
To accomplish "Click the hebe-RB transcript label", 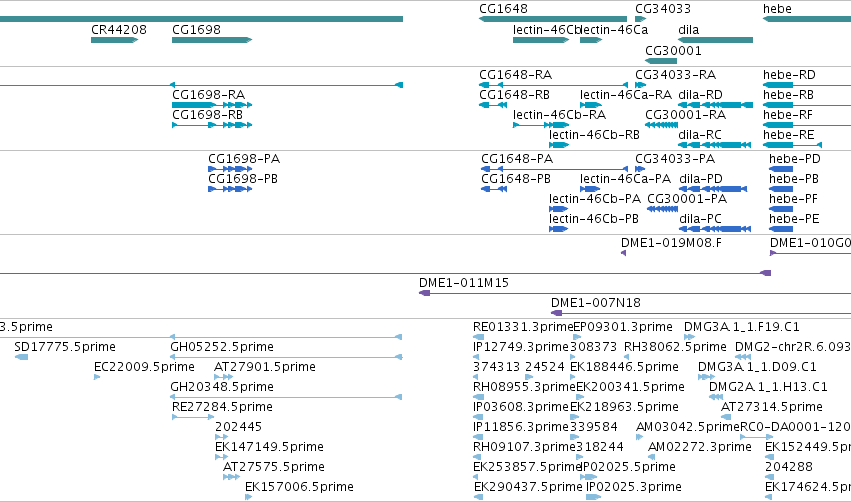I will [789, 95].
